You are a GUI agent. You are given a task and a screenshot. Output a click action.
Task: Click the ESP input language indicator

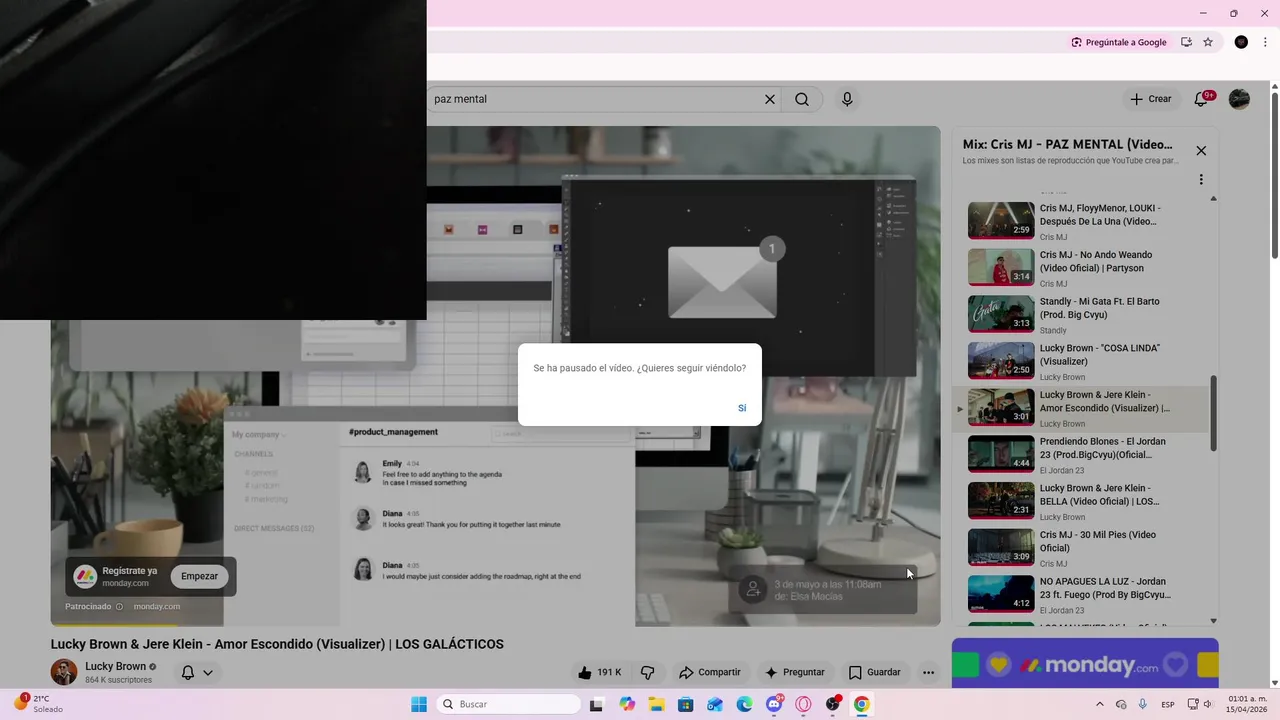(1168, 704)
